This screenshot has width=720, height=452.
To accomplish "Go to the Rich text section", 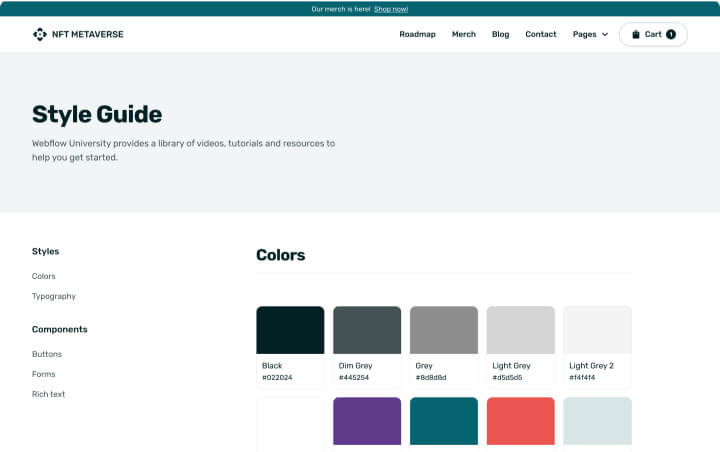I will pos(48,394).
